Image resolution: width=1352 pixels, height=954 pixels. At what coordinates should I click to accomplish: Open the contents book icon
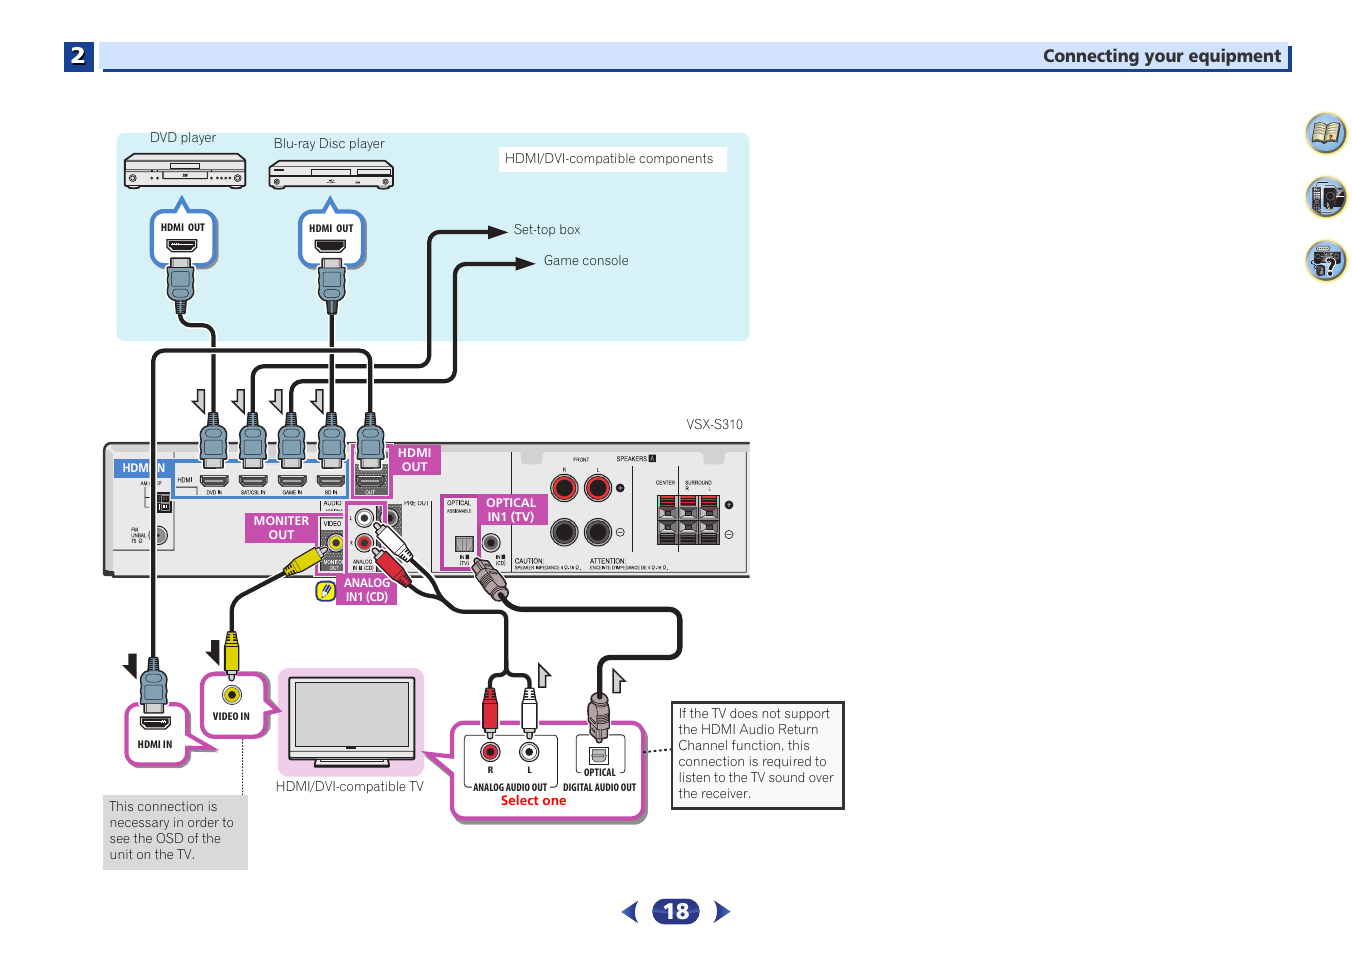1326,133
